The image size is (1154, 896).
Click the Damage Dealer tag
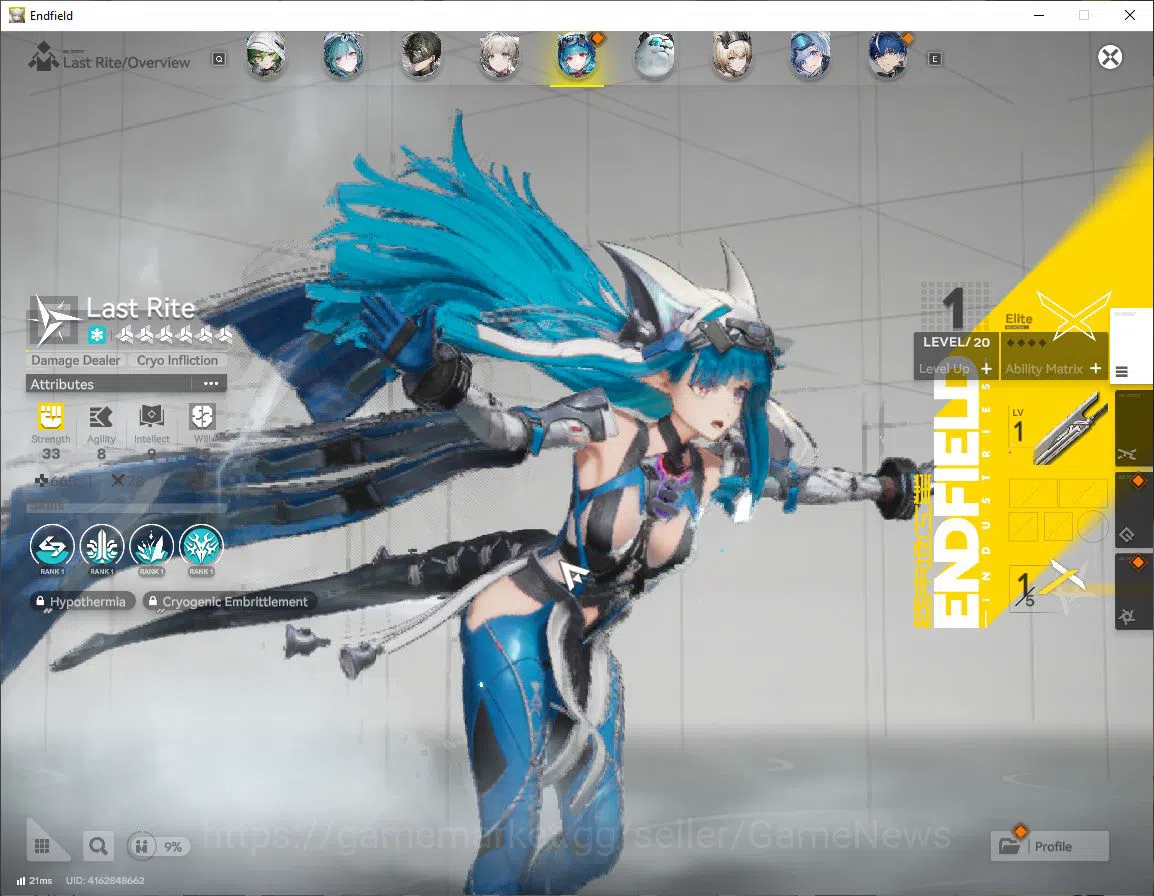click(x=76, y=360)
